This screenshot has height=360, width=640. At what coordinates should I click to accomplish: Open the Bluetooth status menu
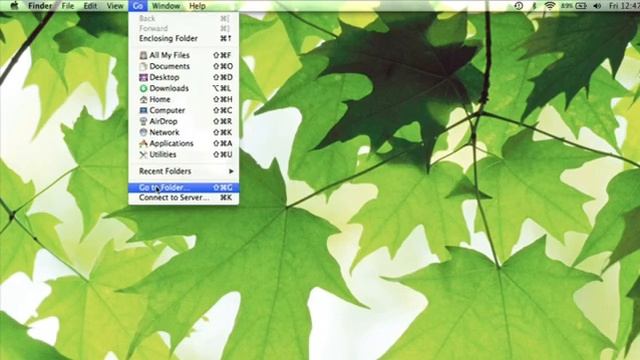534,6
